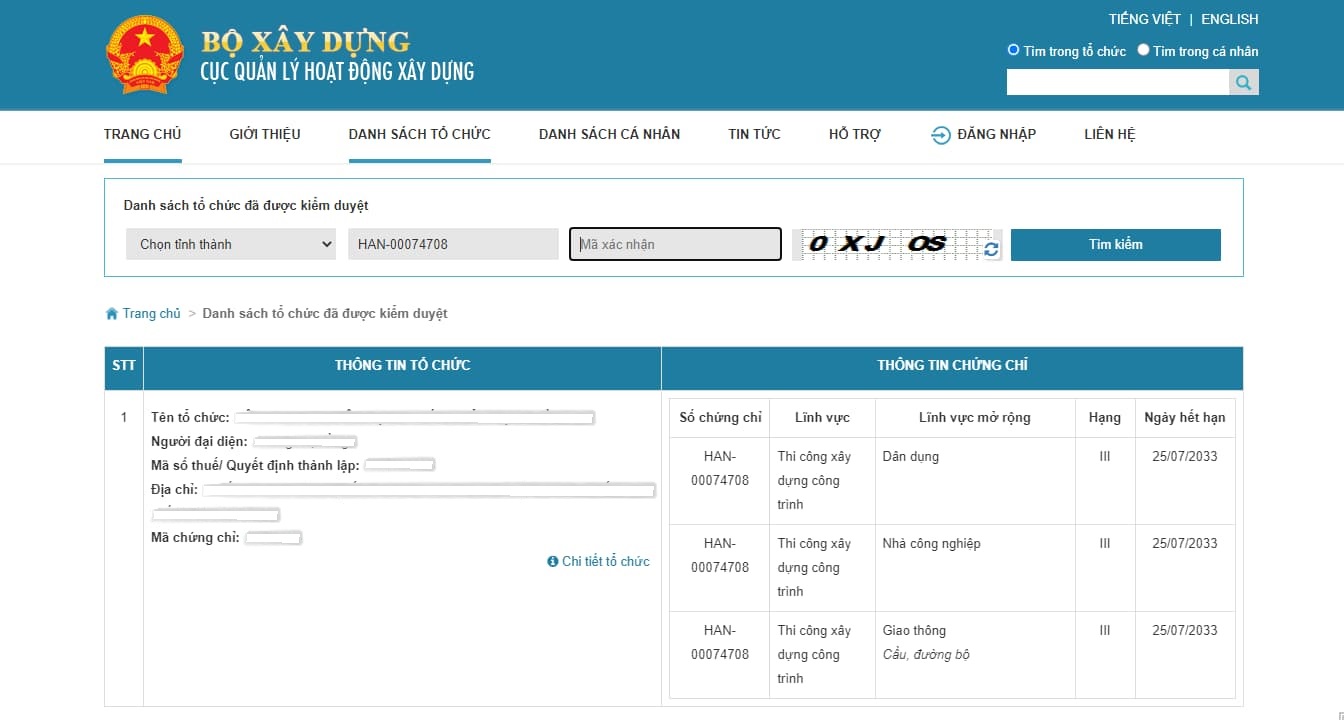
Task: Open the TIN TỨC menu item
Action: pos(754,134)
